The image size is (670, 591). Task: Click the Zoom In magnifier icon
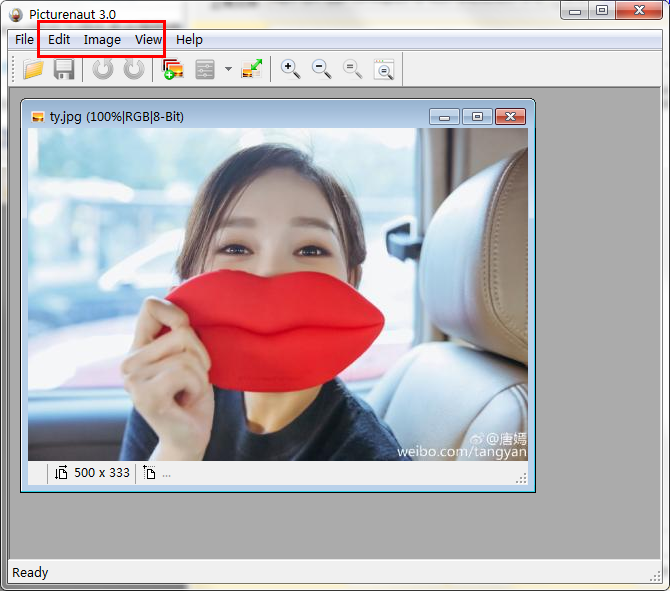coord(290,69)
